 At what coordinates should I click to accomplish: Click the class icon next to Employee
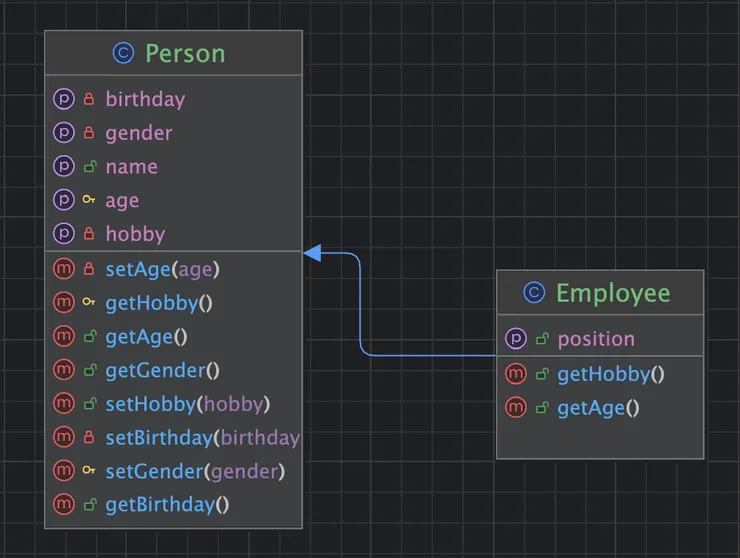(x=535, y=293)
